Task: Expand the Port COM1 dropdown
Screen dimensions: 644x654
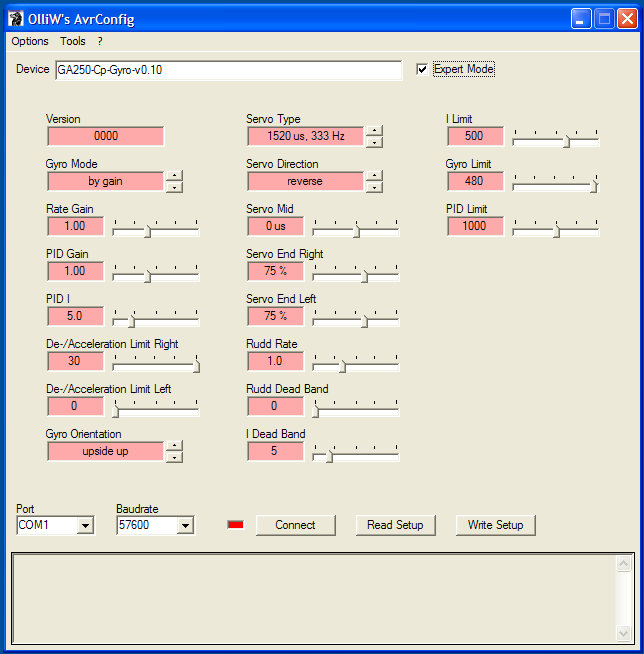Action: [x=85, y=526]
